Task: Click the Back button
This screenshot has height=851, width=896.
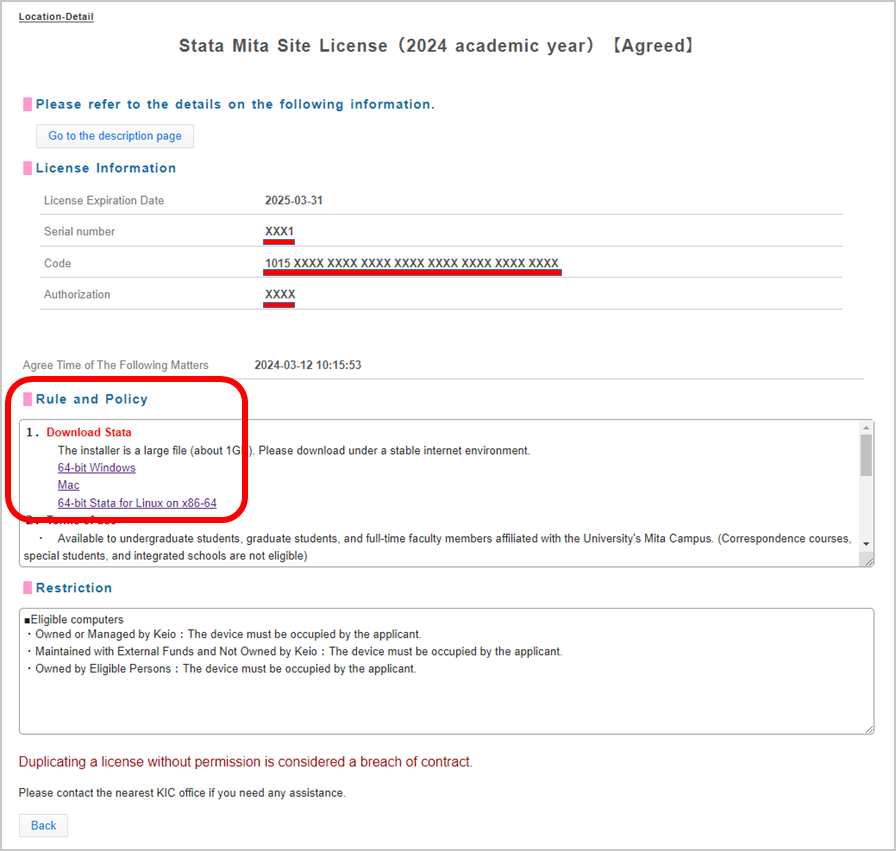Action: pos(43,825)
